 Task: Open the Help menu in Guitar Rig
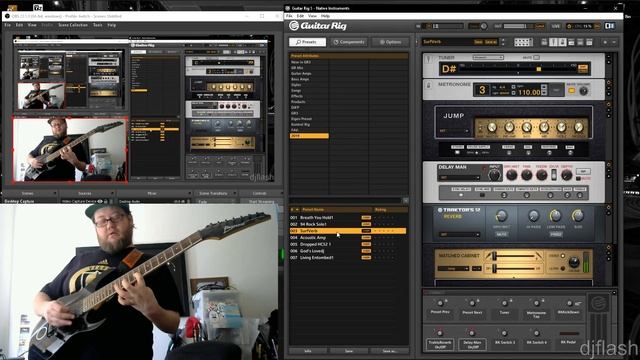[x=325, y=16]
